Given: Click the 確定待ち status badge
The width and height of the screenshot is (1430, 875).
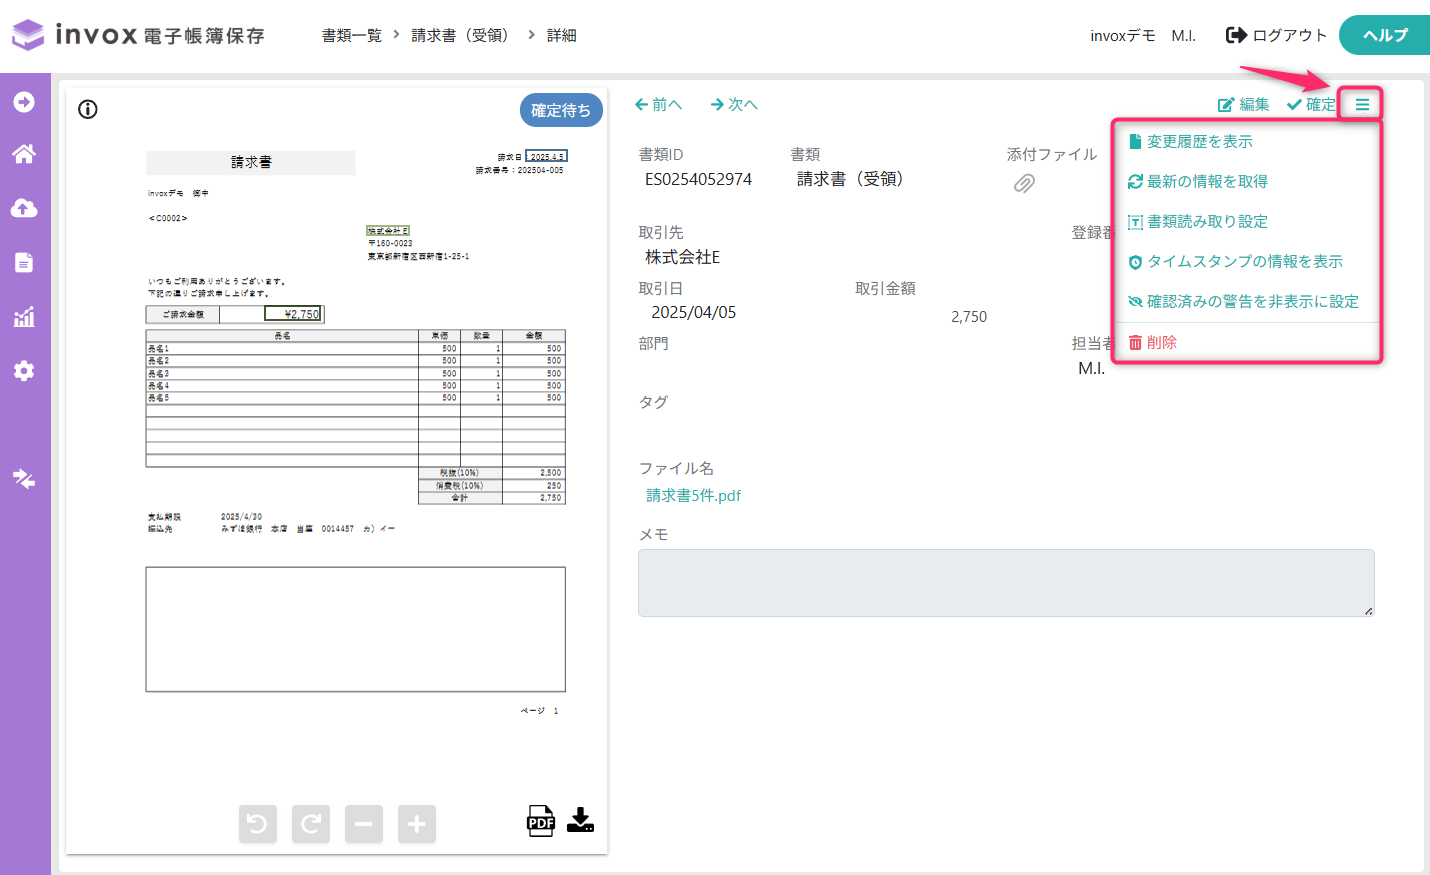Looking at the screenshot, I should 561,110.
